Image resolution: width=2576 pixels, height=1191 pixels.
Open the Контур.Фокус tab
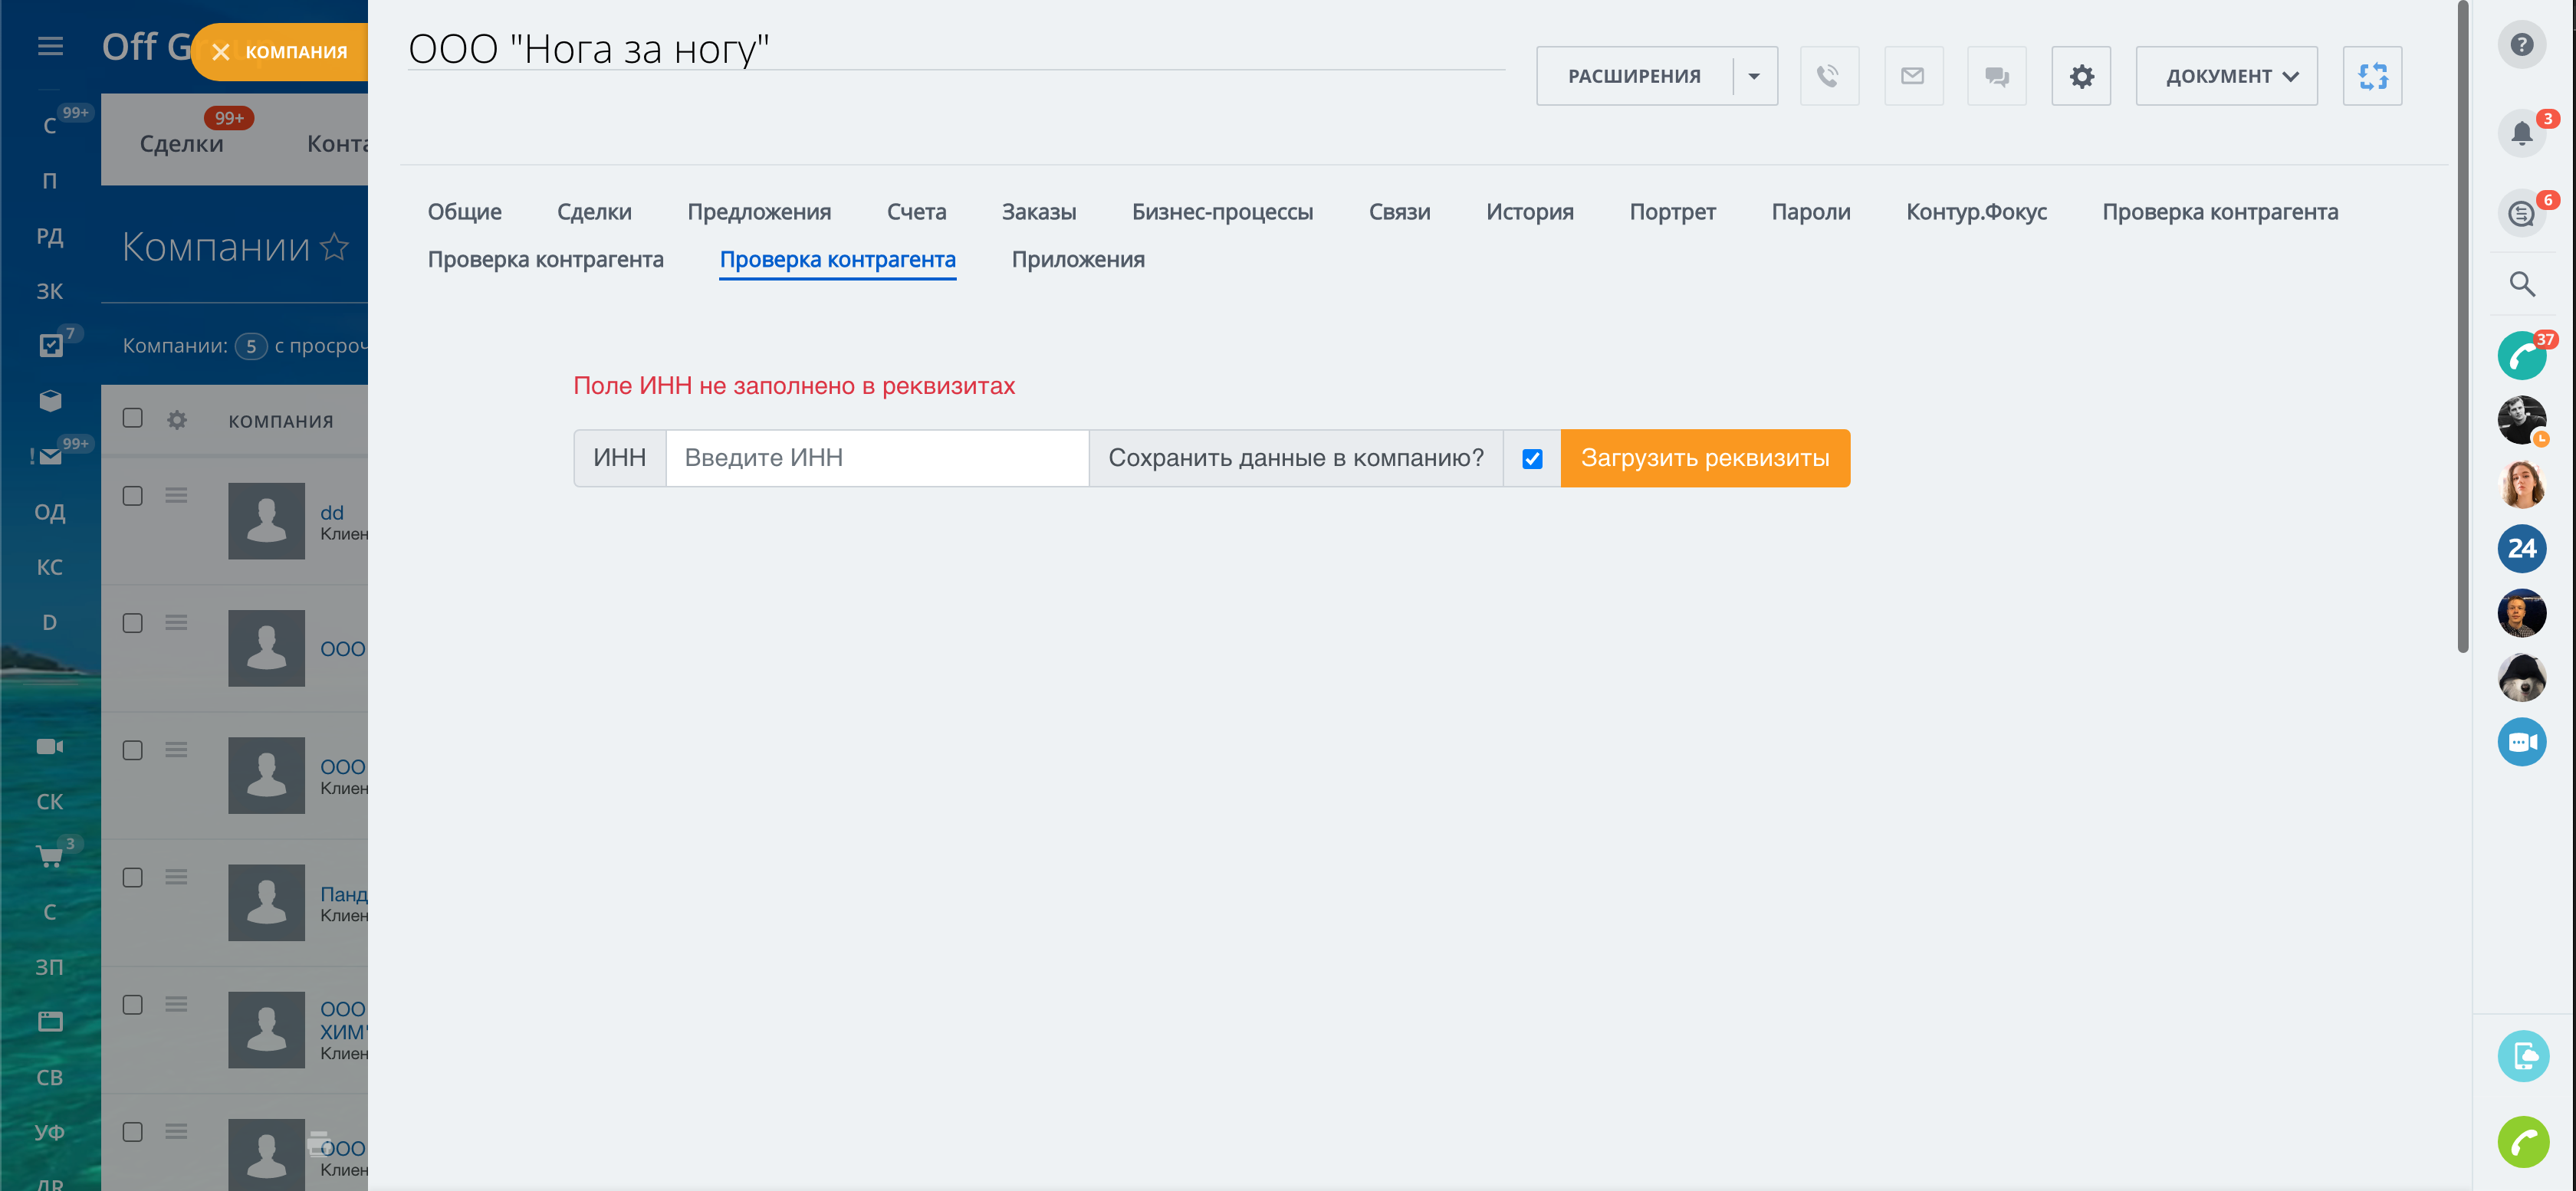pyautogui.click(x=1975, y=212)
